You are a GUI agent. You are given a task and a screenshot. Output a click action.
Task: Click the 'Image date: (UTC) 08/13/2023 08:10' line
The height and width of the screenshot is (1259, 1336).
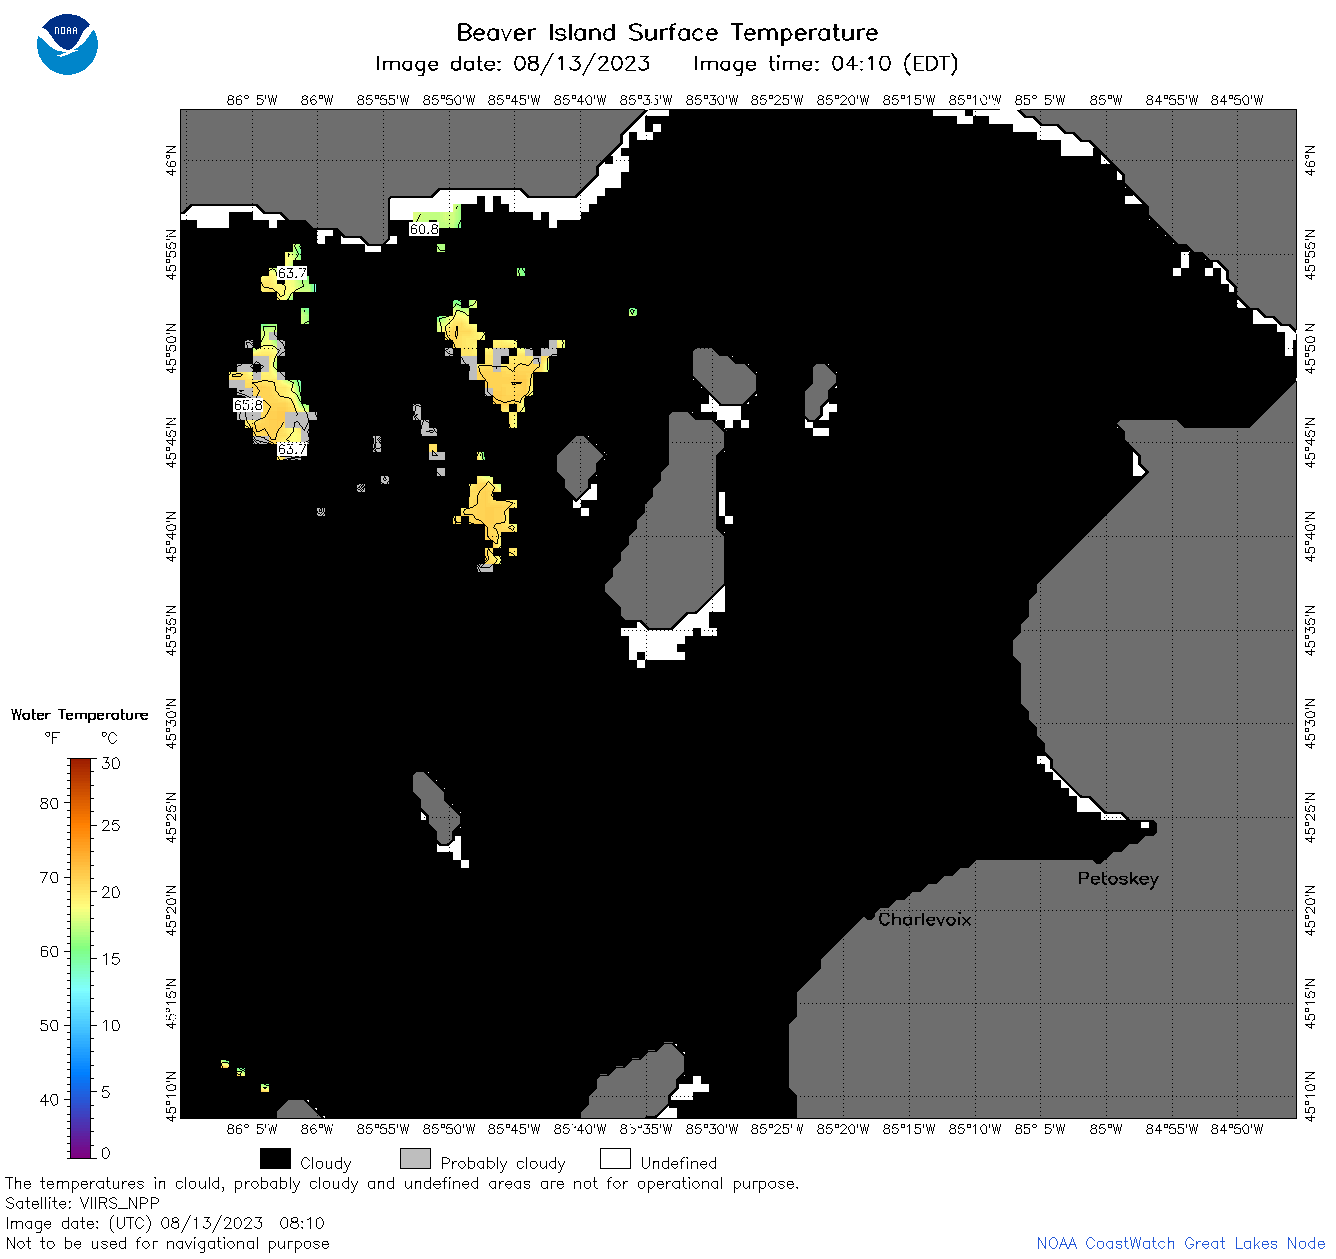click(x=165, y=1223)
